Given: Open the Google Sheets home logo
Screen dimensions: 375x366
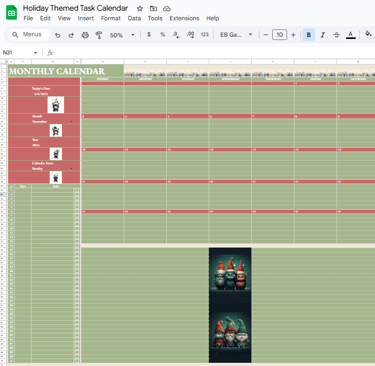Looking at the screenshot, I should tap(12, 13).
